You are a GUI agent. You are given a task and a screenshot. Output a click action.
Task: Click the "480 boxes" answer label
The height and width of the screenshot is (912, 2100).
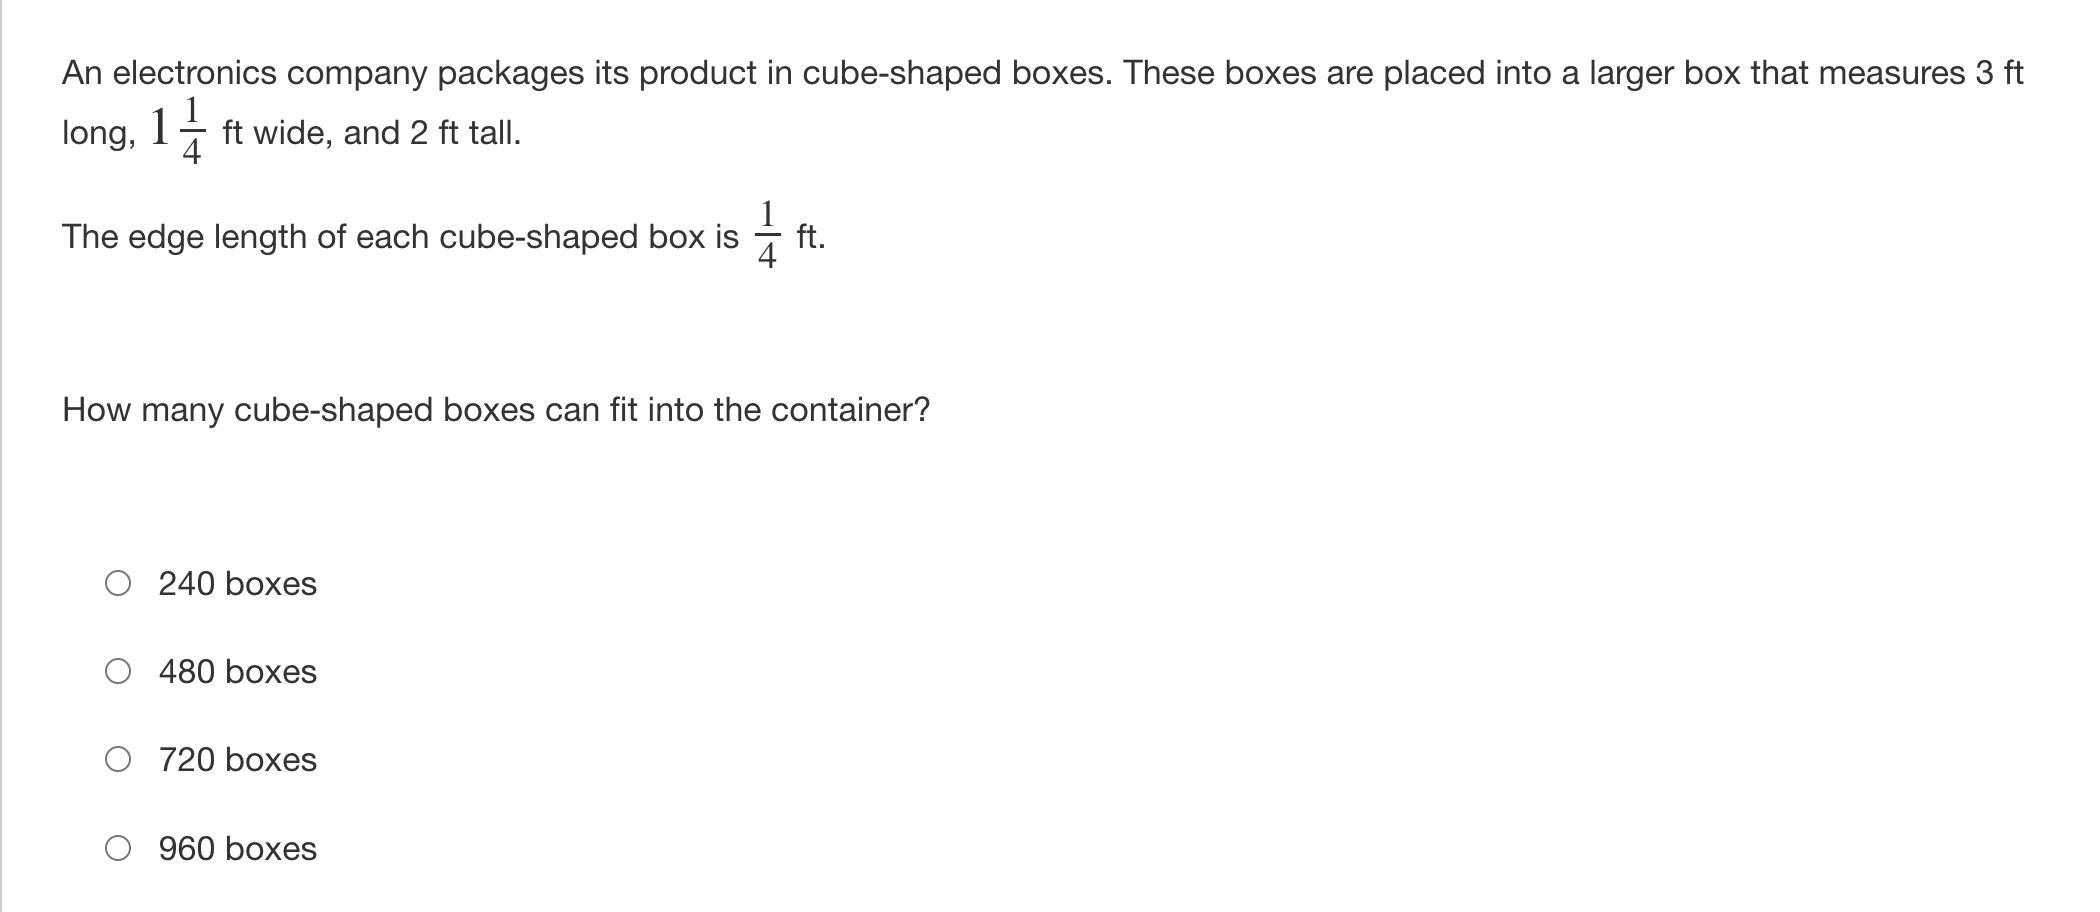[x=237, y=672]
